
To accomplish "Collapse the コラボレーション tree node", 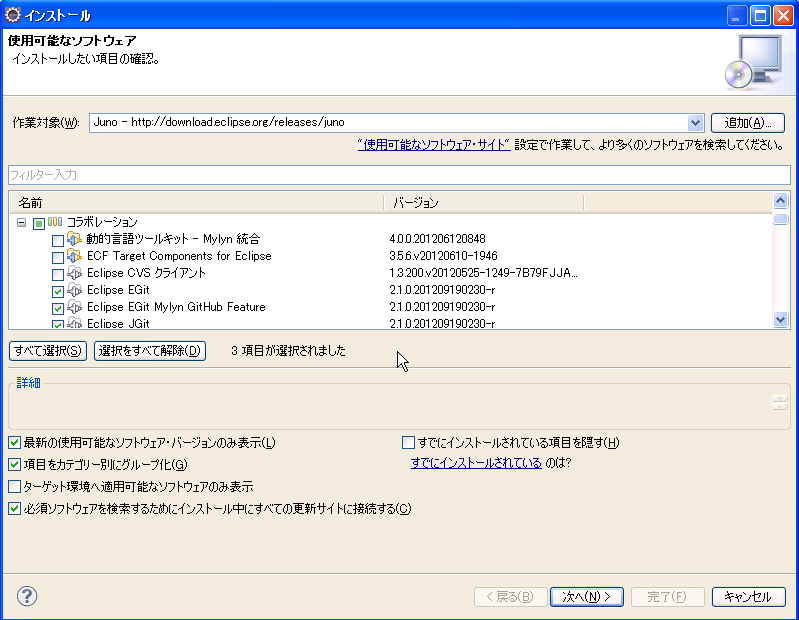I will [x=21, y=223].
